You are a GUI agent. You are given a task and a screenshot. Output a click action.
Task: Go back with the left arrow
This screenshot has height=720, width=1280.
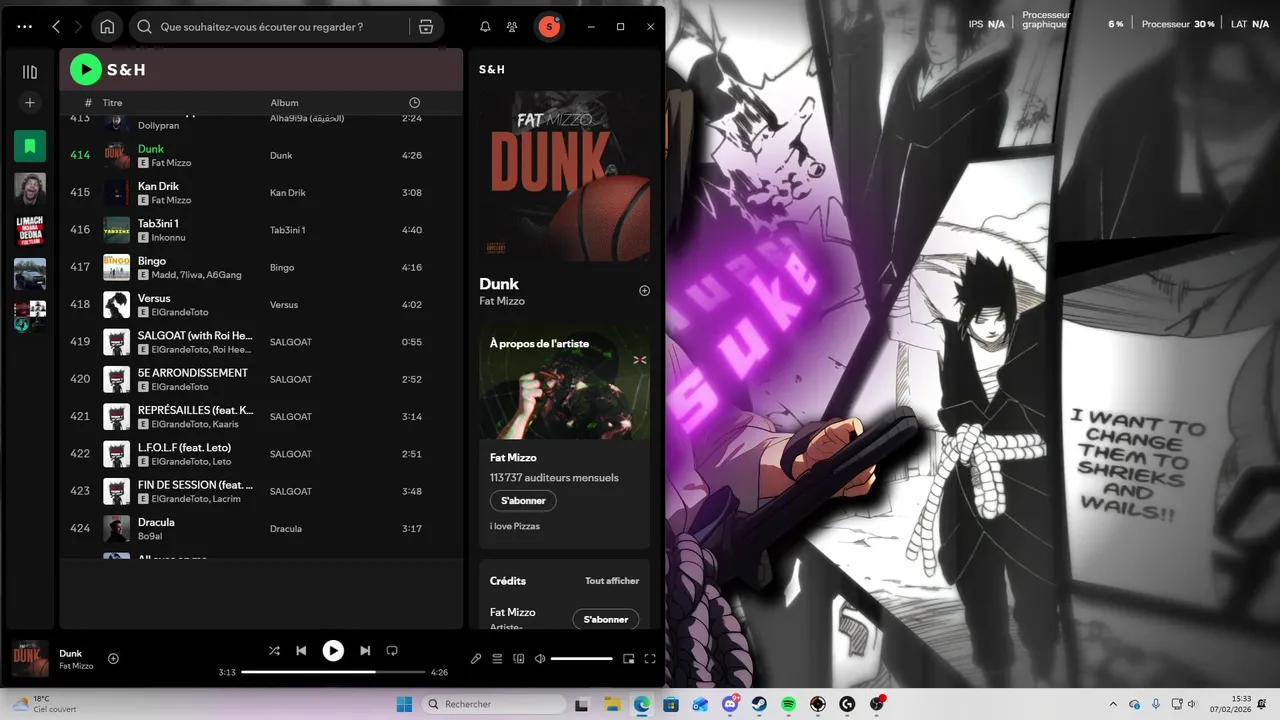(56, 27)
